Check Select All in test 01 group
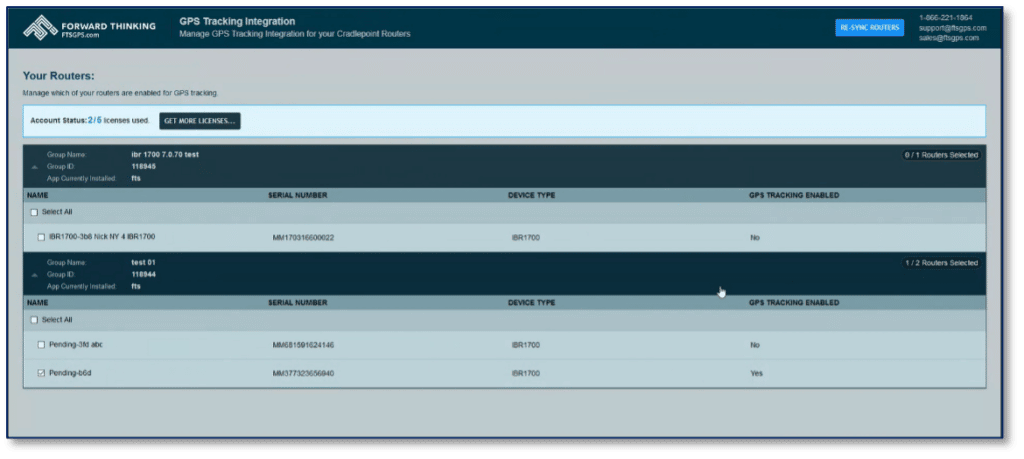This screenshot has width=1024, height=459. point(35,320)
